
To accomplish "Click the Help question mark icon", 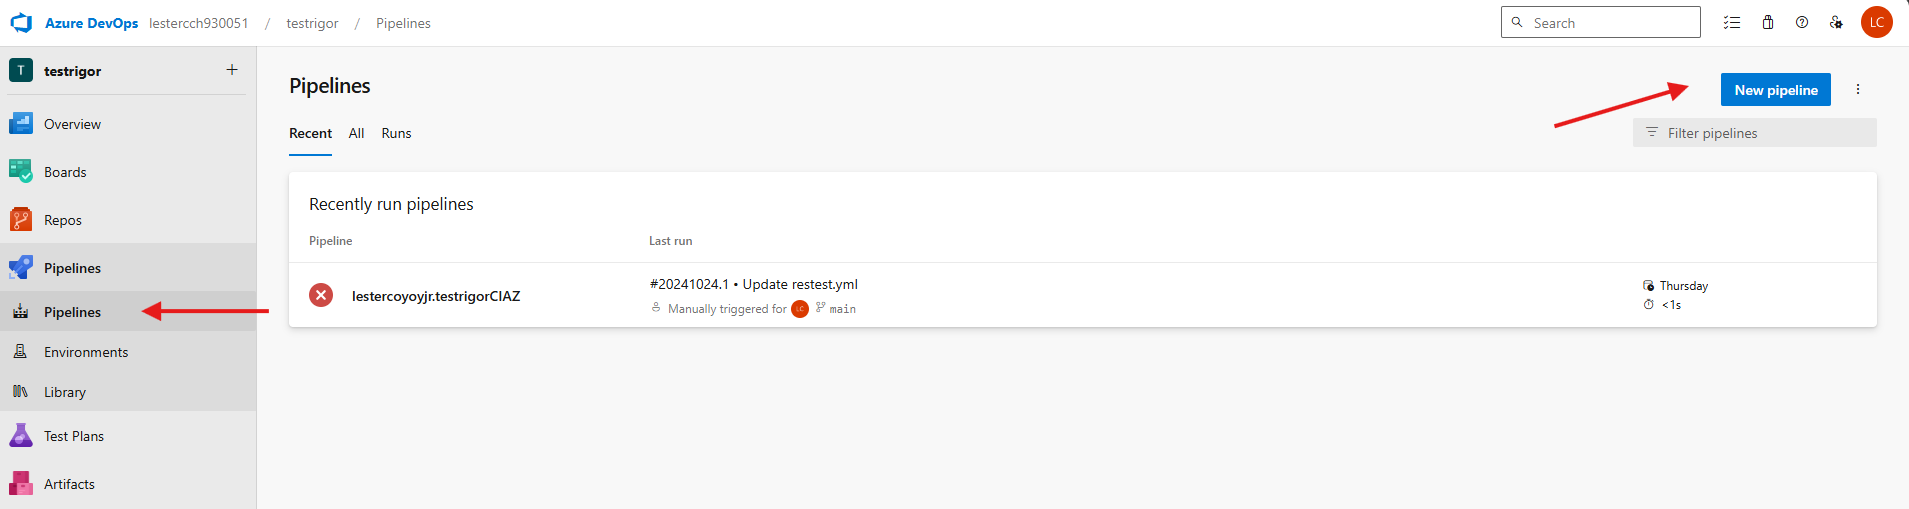I will point(1802,22).
